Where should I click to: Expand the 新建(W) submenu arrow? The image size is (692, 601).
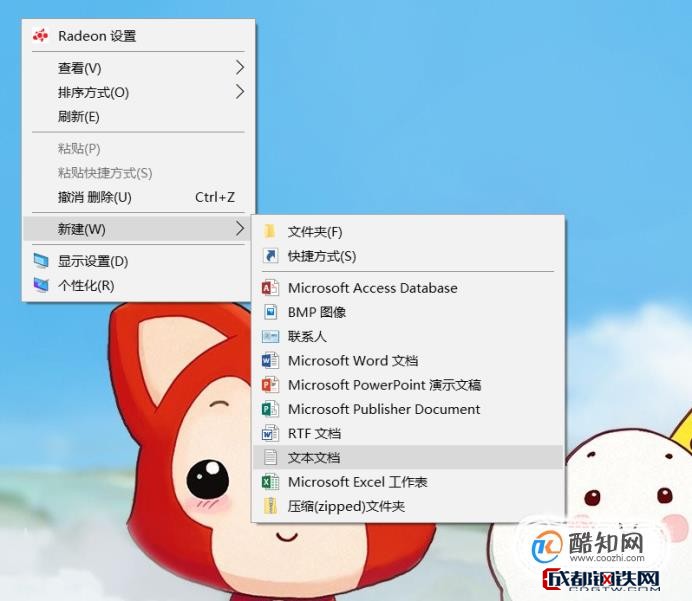tap(240, 229)
